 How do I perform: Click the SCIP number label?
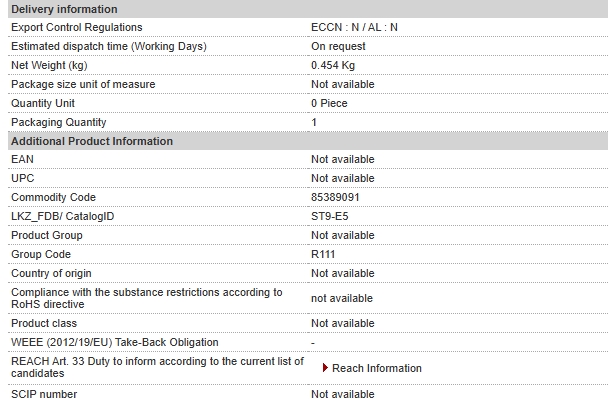44,394
